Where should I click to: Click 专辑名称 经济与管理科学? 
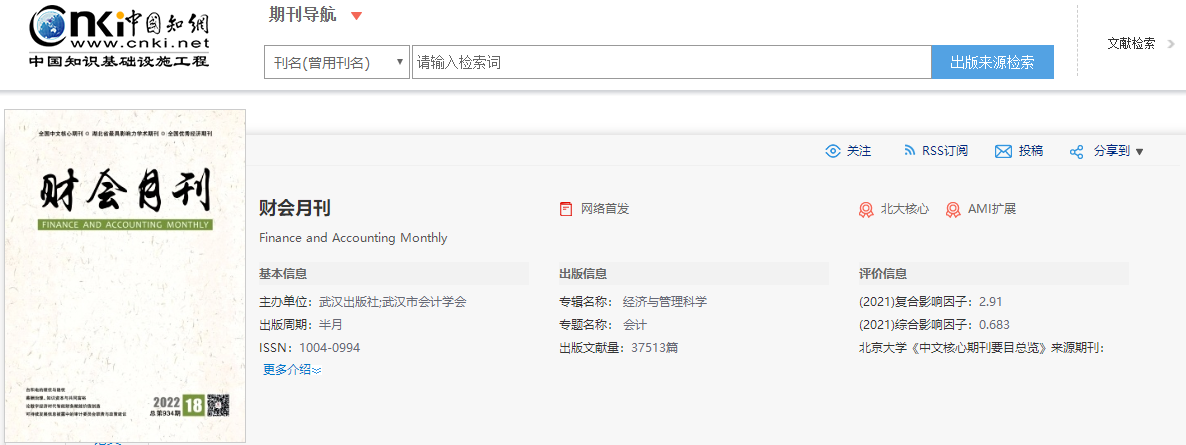(633, 302)
